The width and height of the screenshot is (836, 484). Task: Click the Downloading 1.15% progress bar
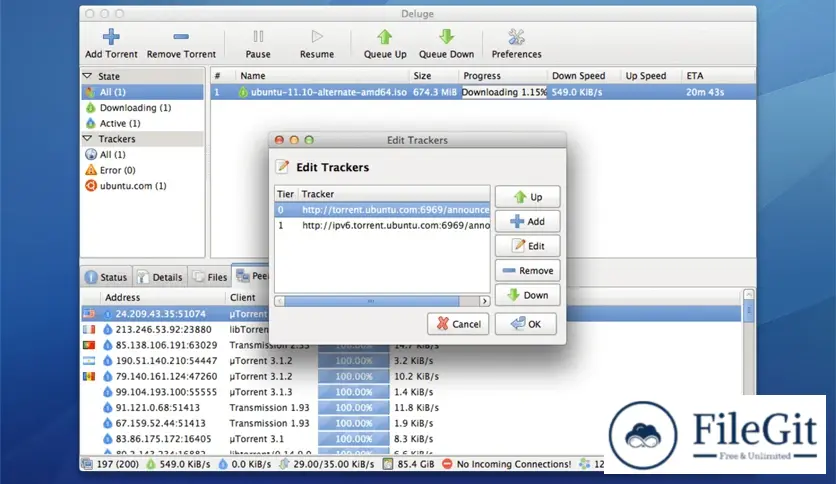504,92
